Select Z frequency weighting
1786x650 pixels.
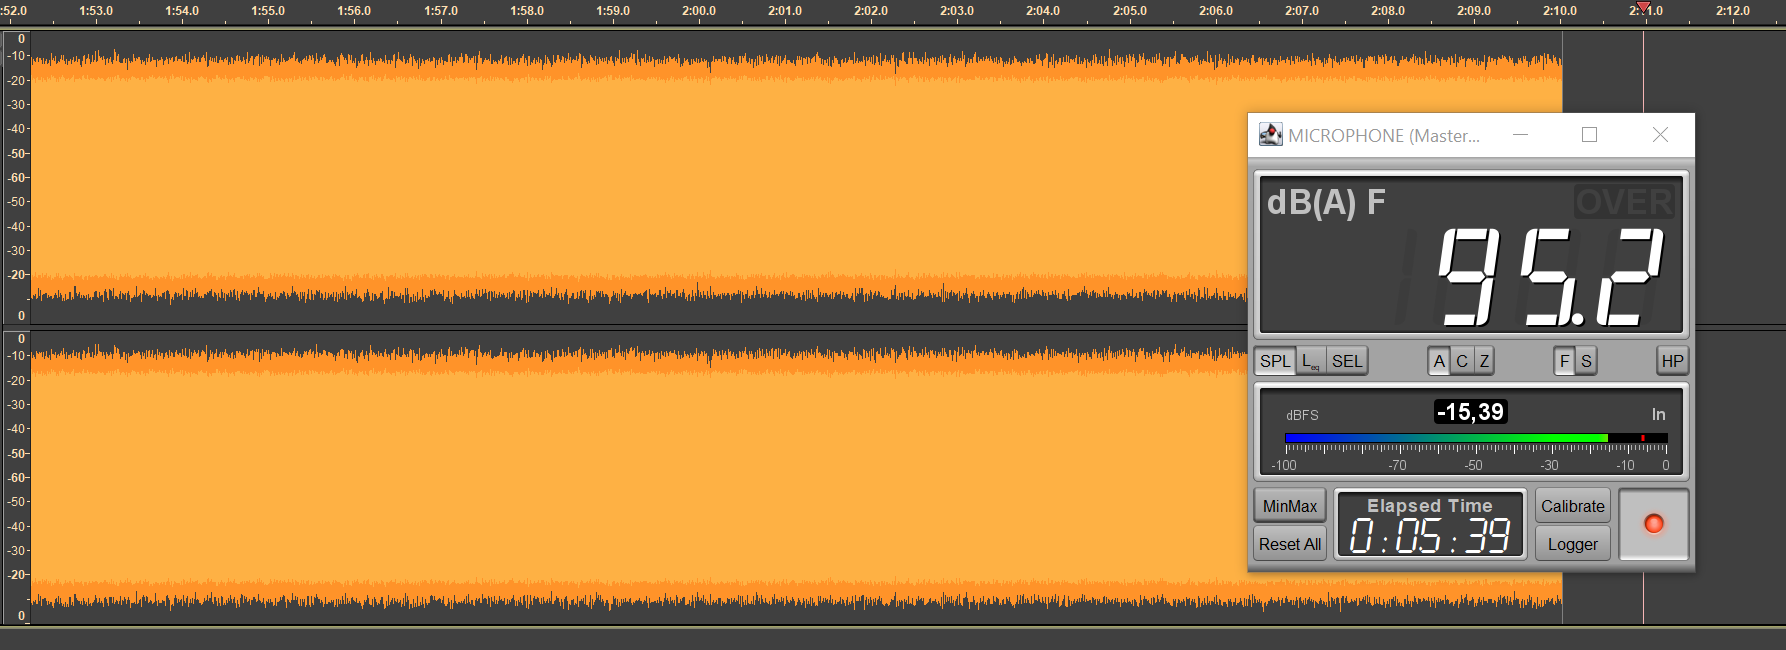click(x=1484, y=361)
